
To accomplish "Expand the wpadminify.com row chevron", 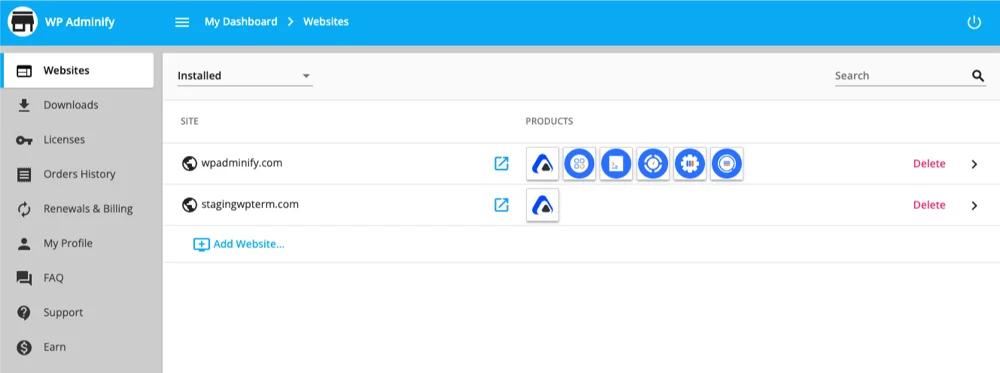I will (x=974, y=164).
